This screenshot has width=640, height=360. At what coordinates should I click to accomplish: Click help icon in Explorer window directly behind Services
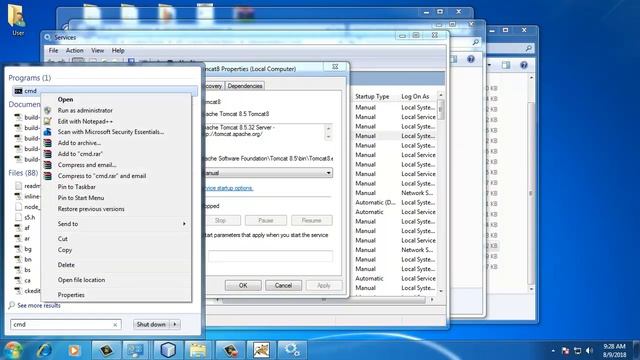[471, 59]
